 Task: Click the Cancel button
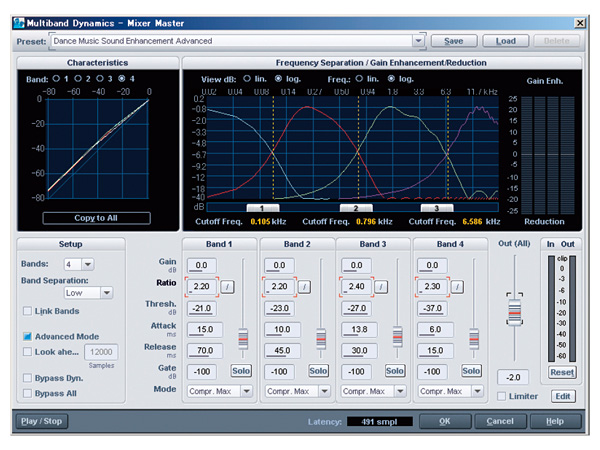(500, 421)
